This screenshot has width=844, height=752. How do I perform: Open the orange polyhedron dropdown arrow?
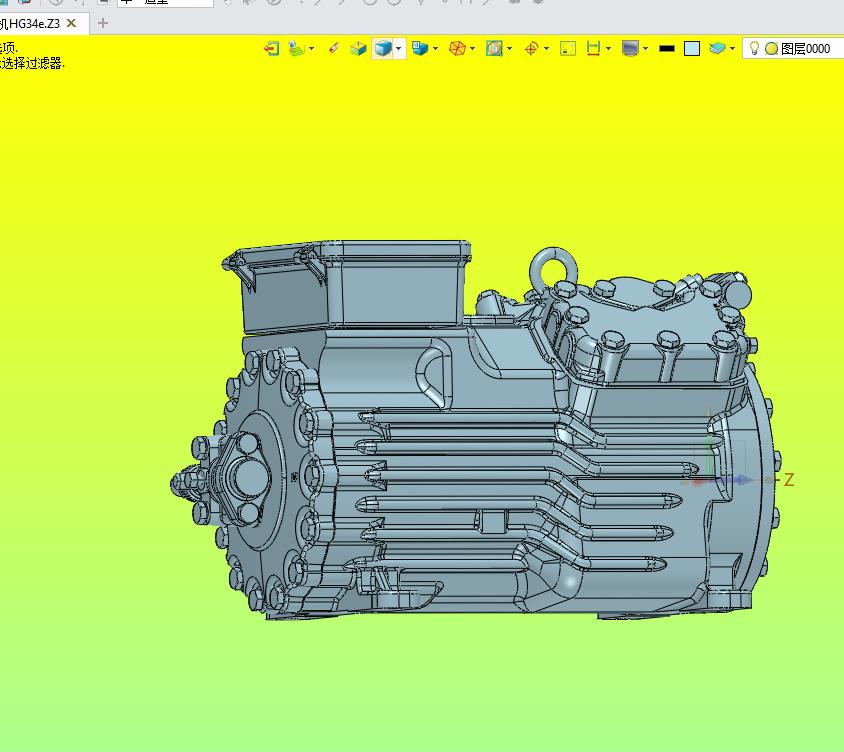pos(473,49)
